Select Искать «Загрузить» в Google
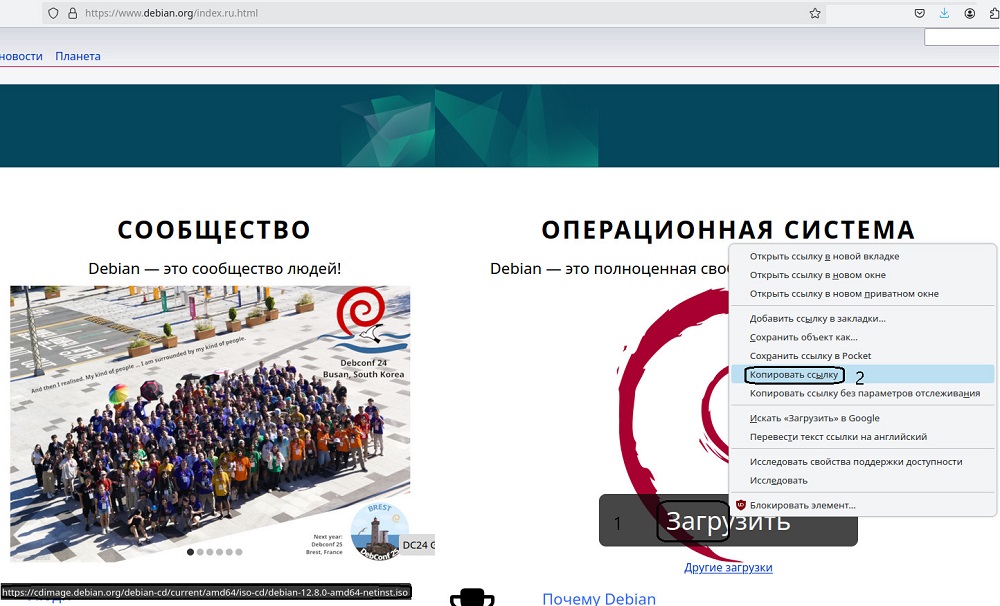1000x606 pixels. tap(862, 418)
